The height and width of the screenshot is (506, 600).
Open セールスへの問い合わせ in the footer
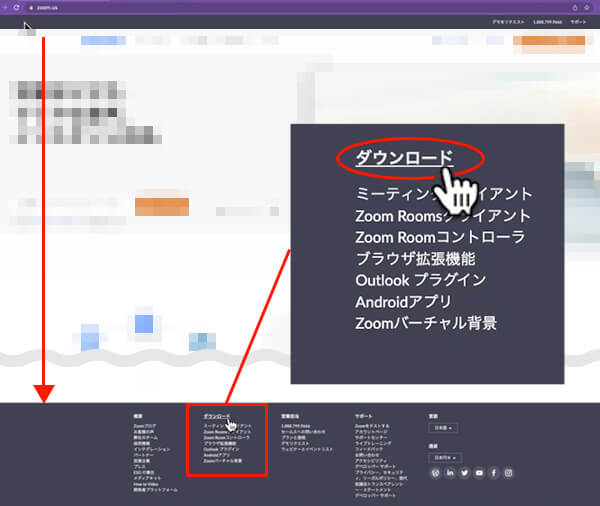pos(303,432)
